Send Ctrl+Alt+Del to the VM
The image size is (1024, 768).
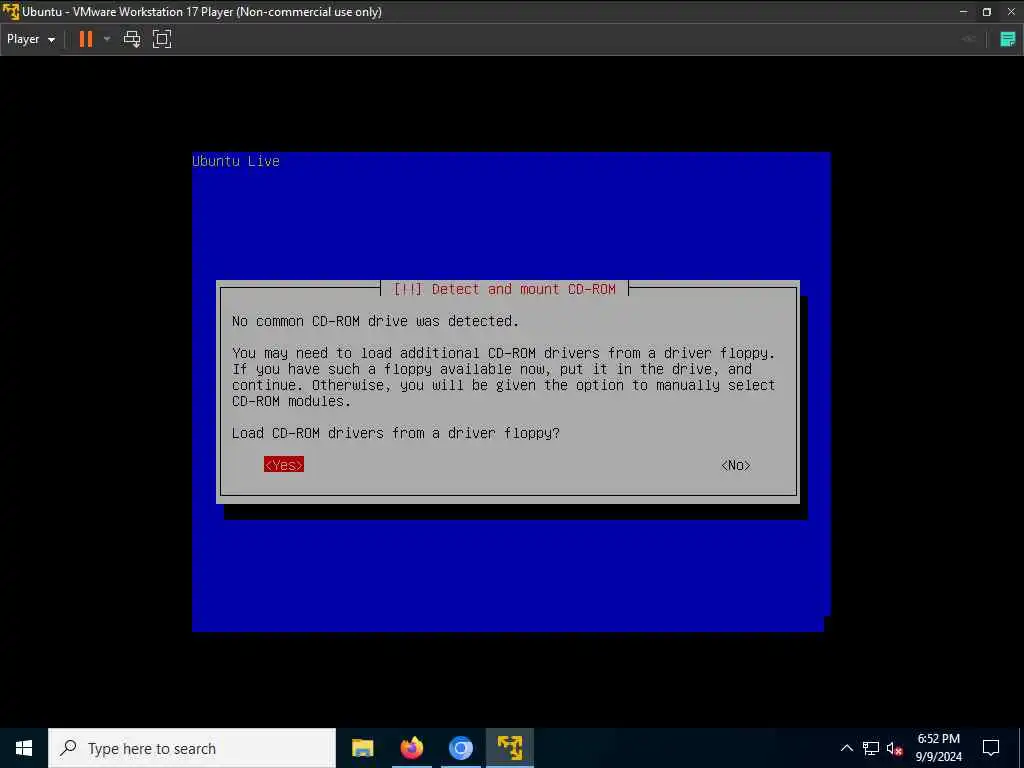(x=132, y=39)
